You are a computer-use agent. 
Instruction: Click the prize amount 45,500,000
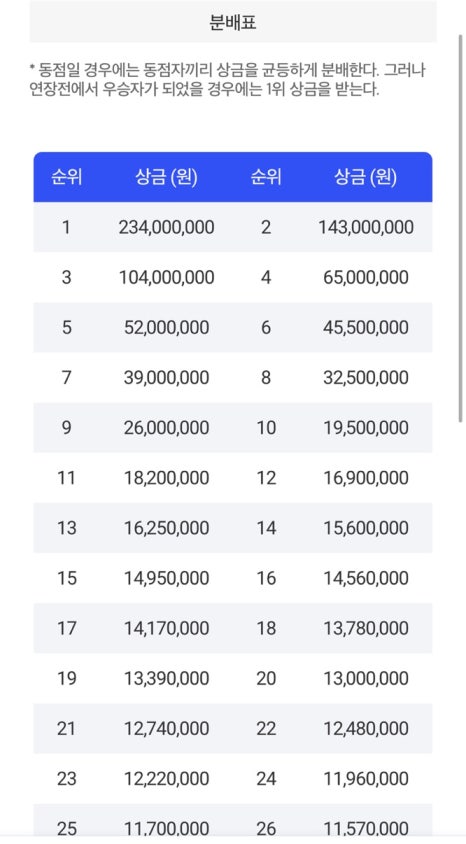pos(366,327)
